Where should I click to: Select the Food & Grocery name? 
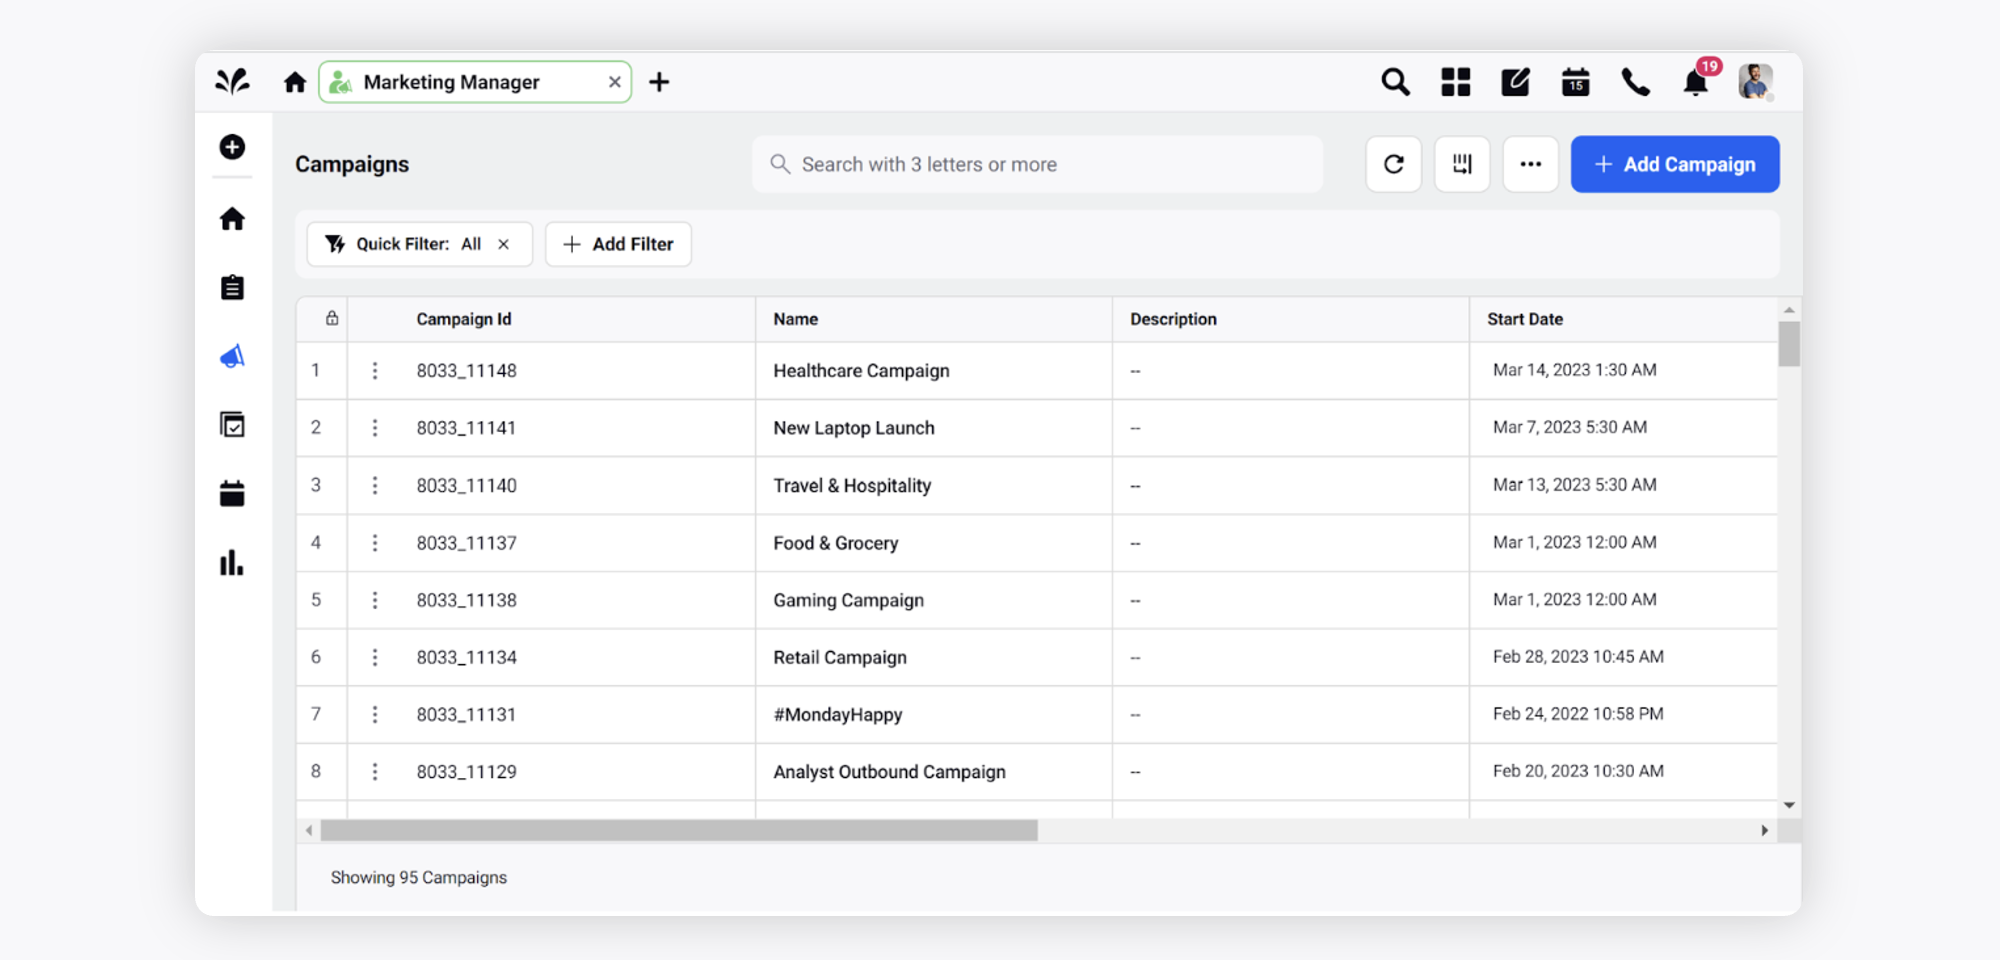pyautogui.click(x=836, y=543)
